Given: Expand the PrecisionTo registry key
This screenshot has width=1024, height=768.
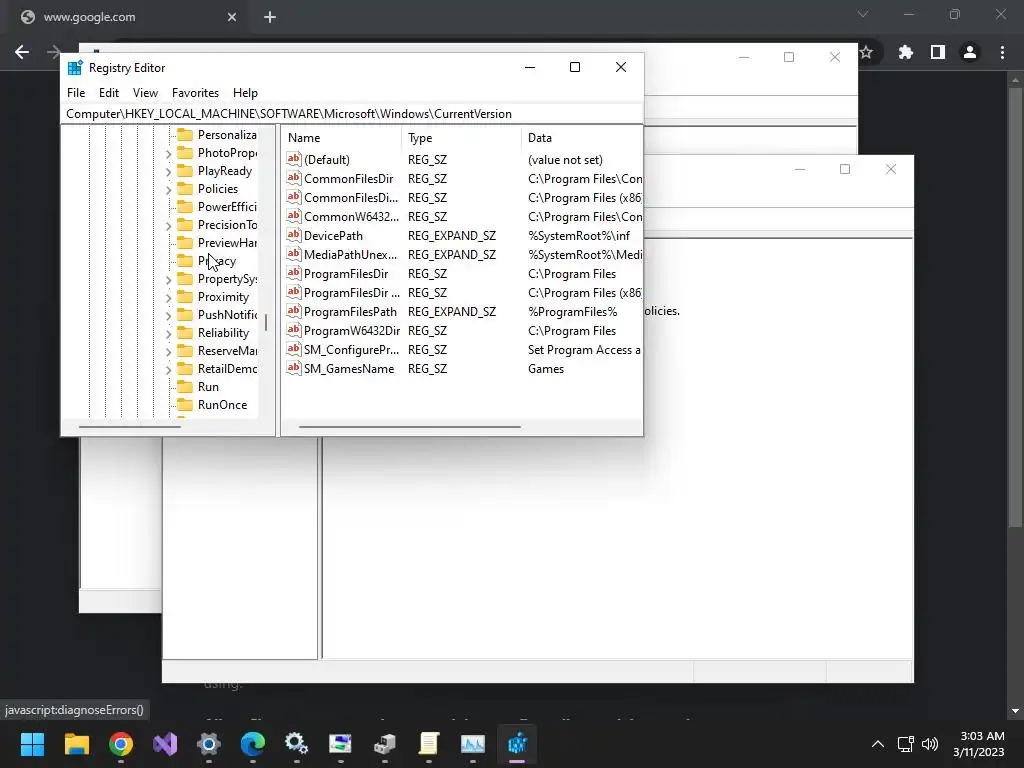Looking at the screenshot, I should click(168, 225).
